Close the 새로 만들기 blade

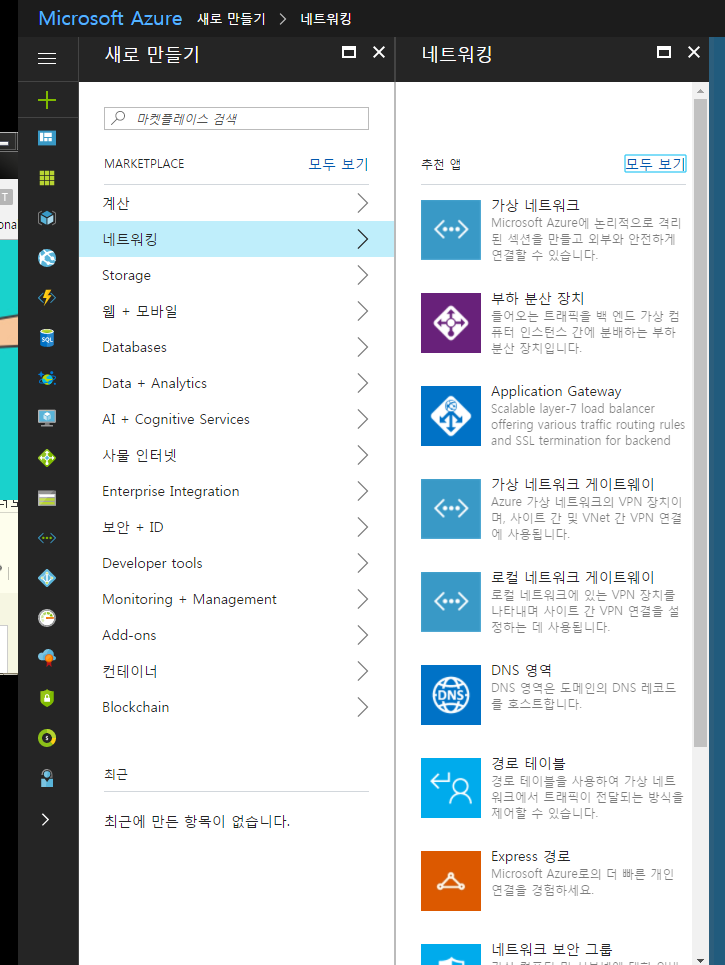tap(379, 52)
